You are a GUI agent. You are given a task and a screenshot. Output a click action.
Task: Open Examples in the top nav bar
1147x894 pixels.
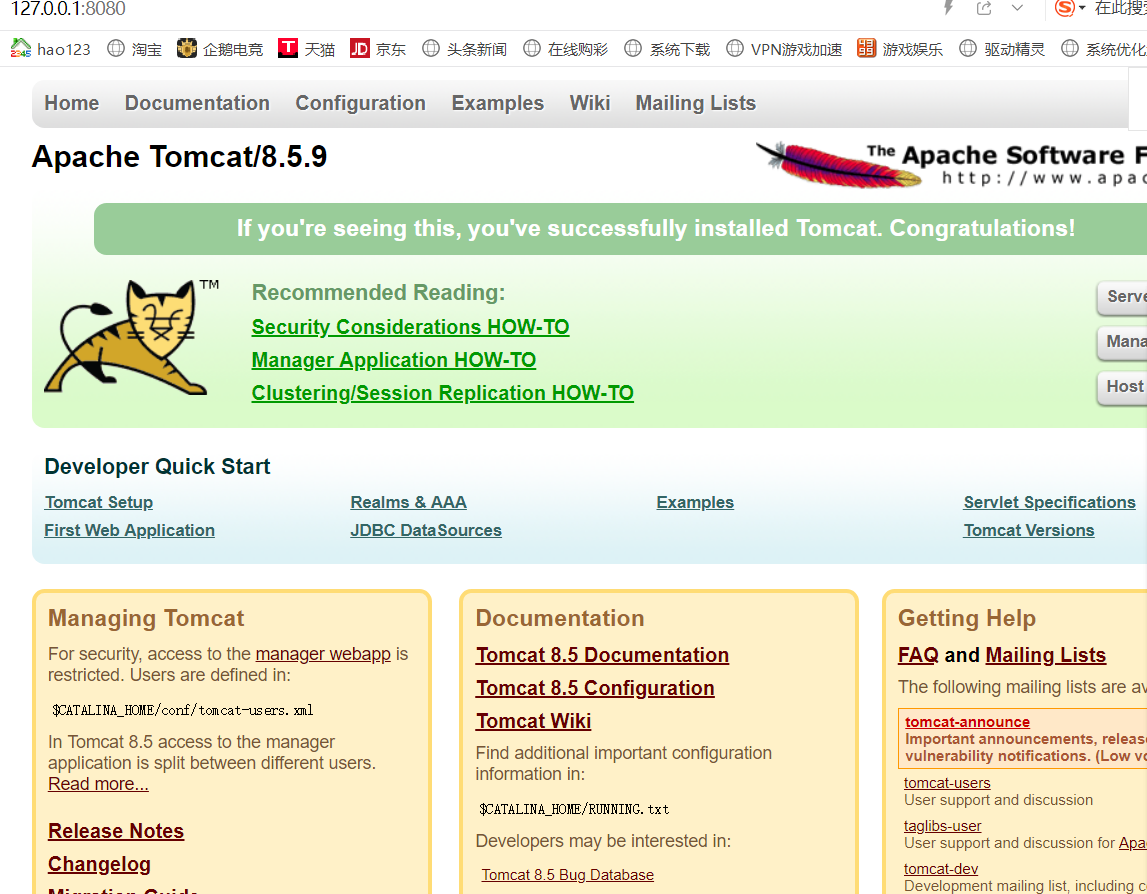(498, 103)
